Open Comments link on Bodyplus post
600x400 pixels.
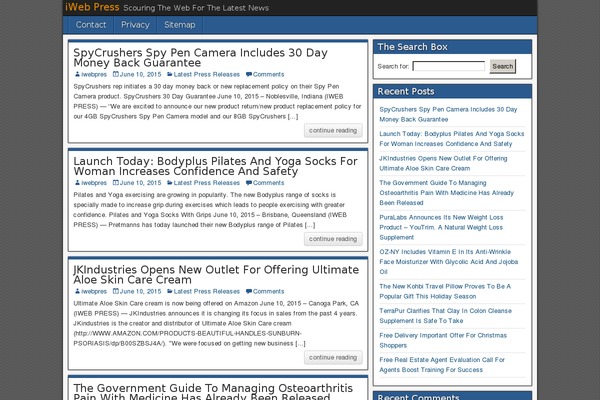click(268, 183)
